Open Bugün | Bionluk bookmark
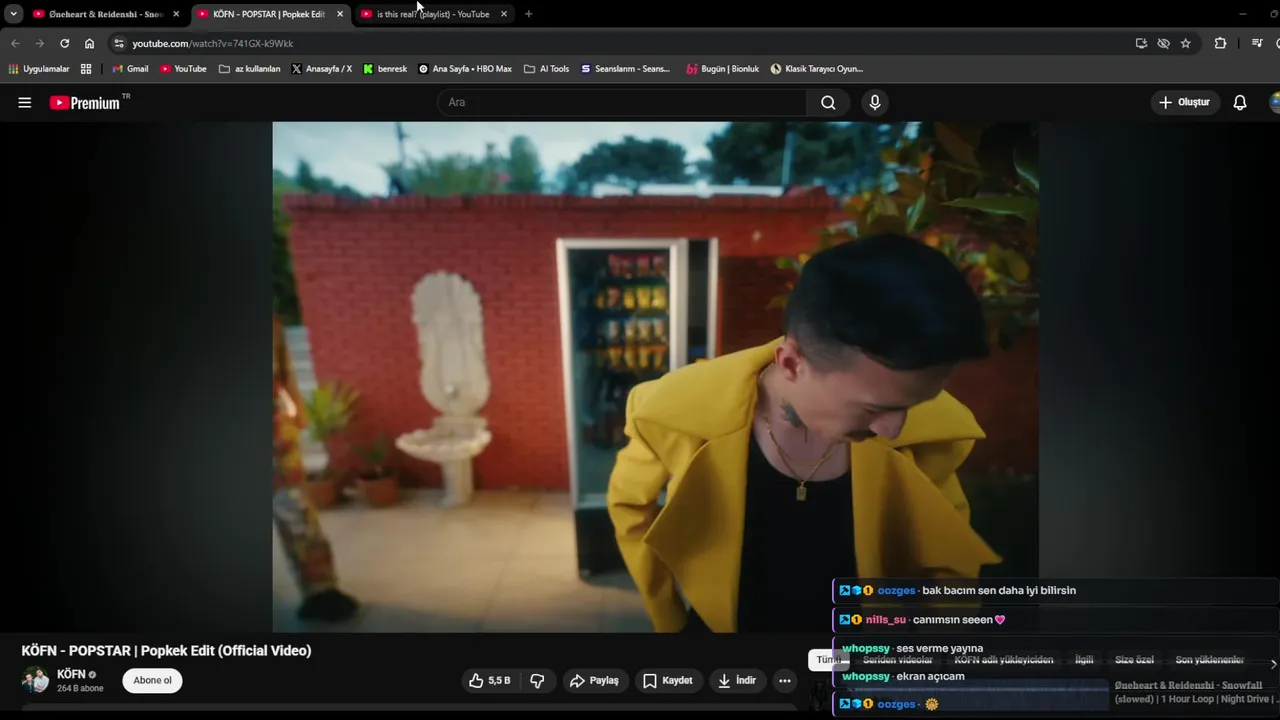 [x=722, y=69]
